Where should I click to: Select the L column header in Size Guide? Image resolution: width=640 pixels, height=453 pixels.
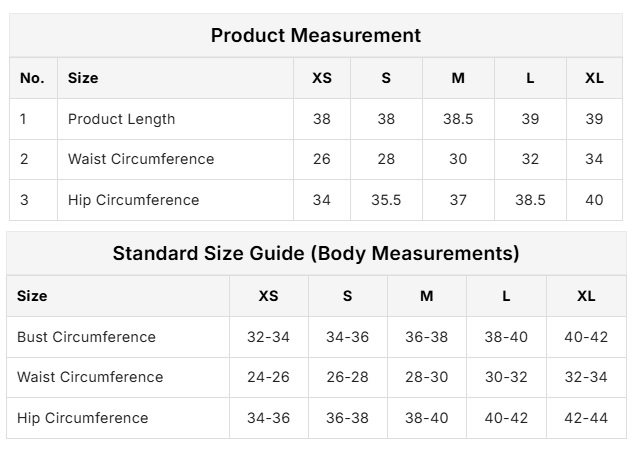[x=506, y=296]
